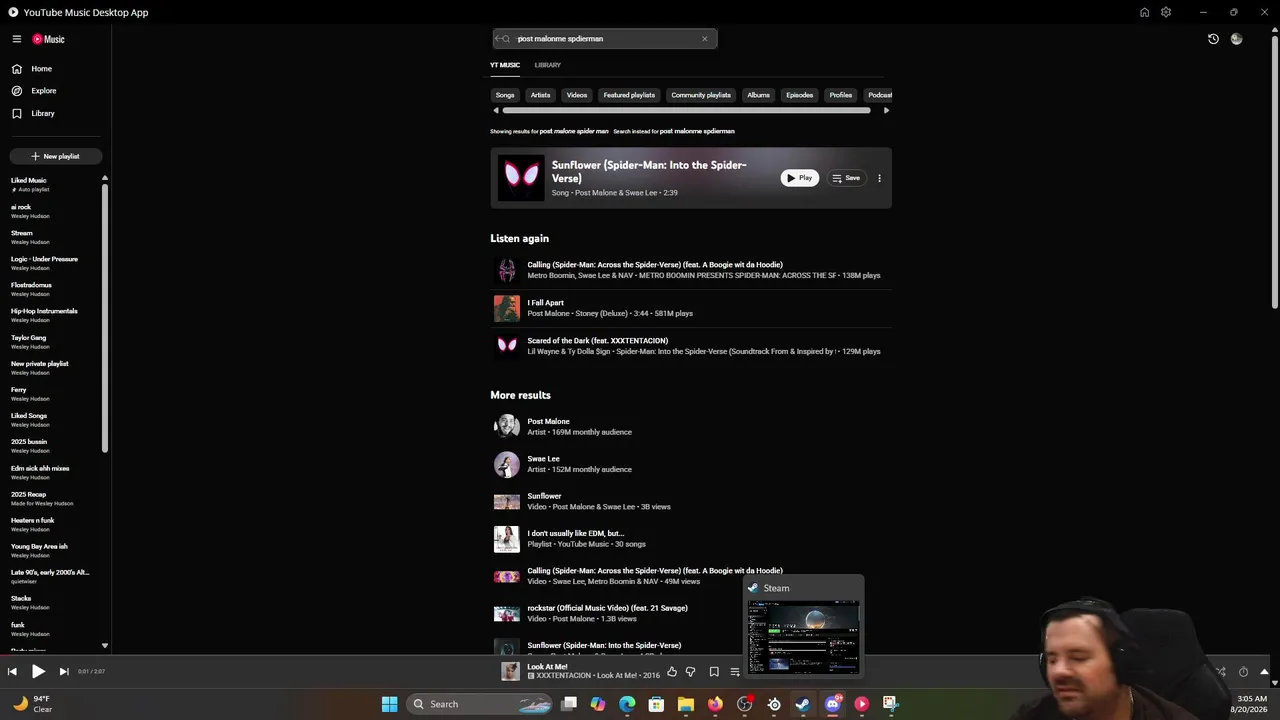Image resolution: width=1280 pixels, height=720 pixels.
Task: Click the filter chips horizontal scrollbar
Action: 686,111
